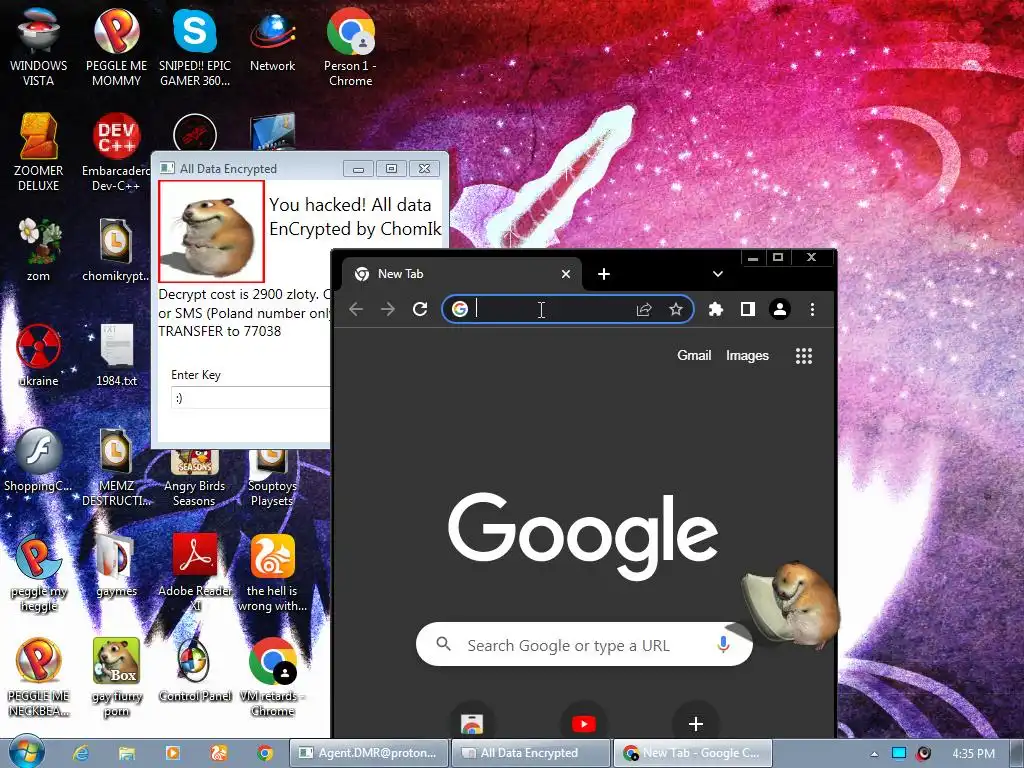Viewport: 1024px width, 768px height.
Task: Open Souptoys Playsets shortcut
Action: (272, 479)
